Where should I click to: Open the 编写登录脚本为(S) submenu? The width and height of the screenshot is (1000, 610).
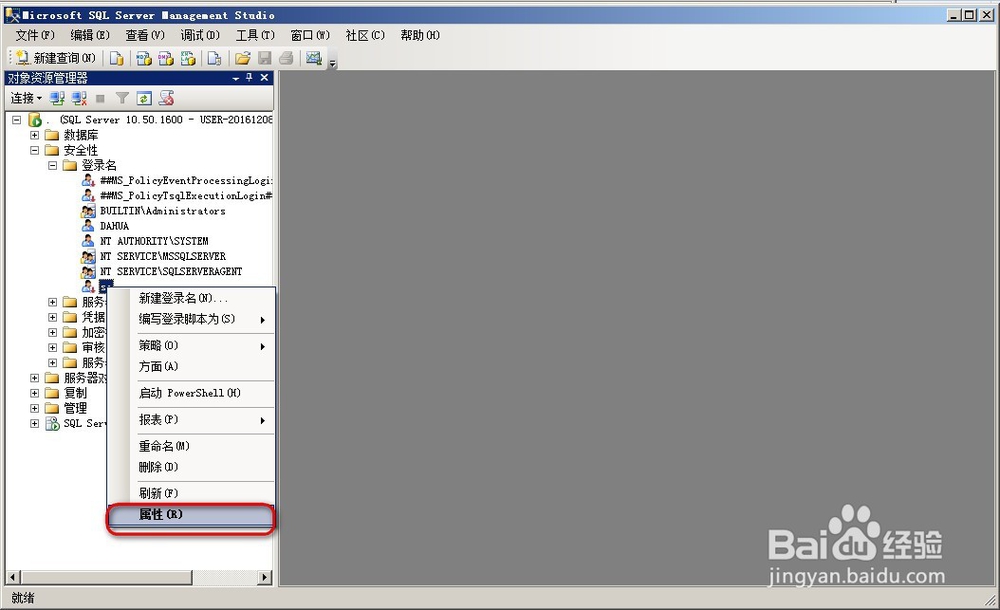pyautogui.click(x=191, y=319)
